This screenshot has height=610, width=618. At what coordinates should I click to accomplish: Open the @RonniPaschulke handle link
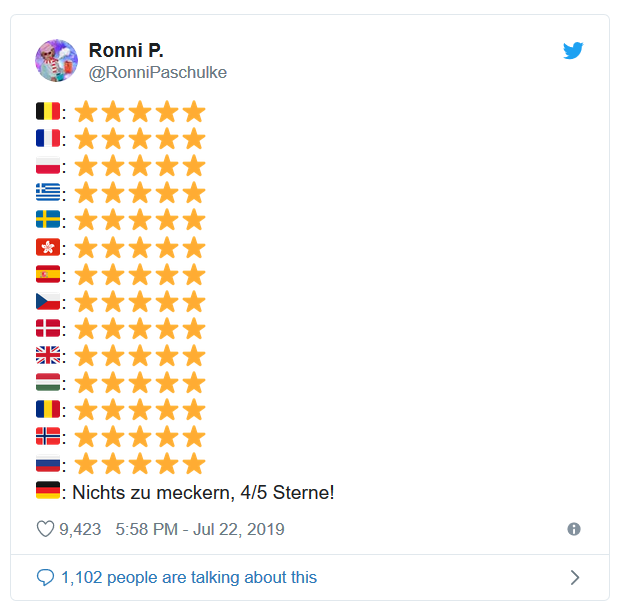pos(158,72)
